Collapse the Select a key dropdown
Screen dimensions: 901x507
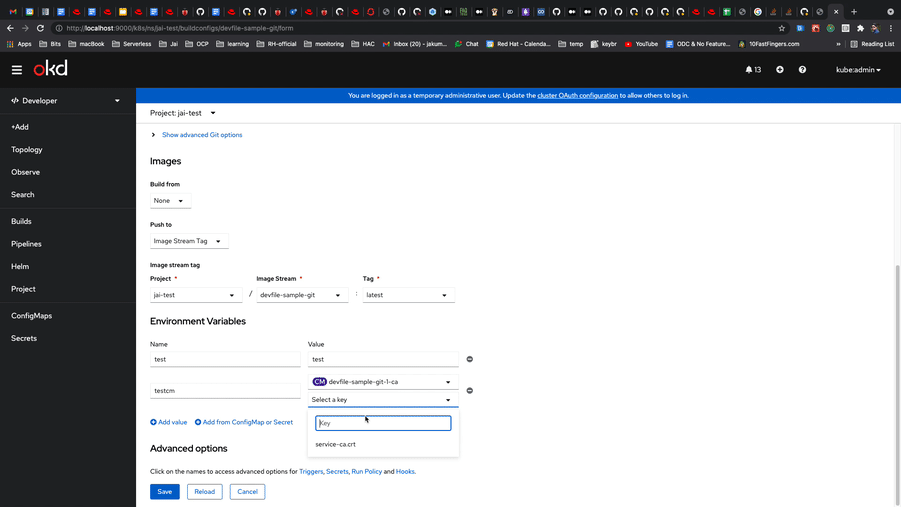383,400
